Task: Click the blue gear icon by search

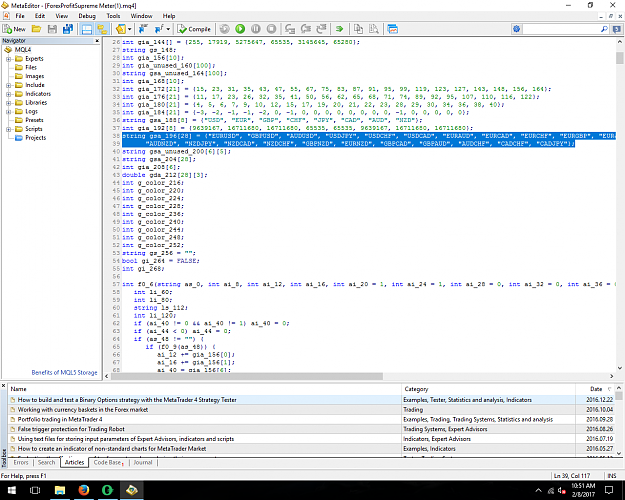Action: pyautogui.click(x=517, y=29)
